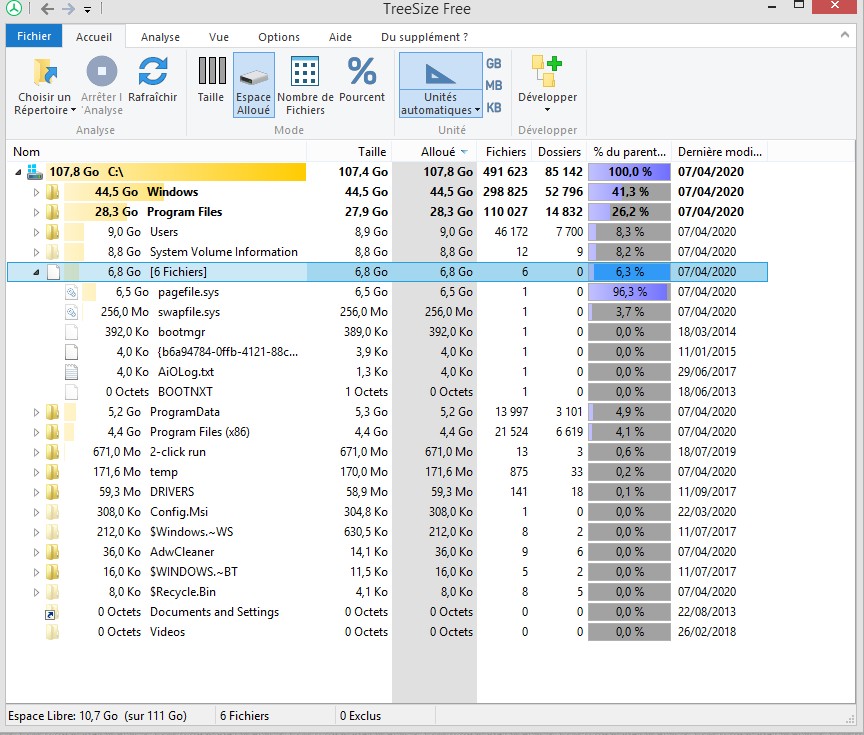Viewport: 864px width, 735px height.
Task: Click the back arrow in title bar
Action: 48,9
